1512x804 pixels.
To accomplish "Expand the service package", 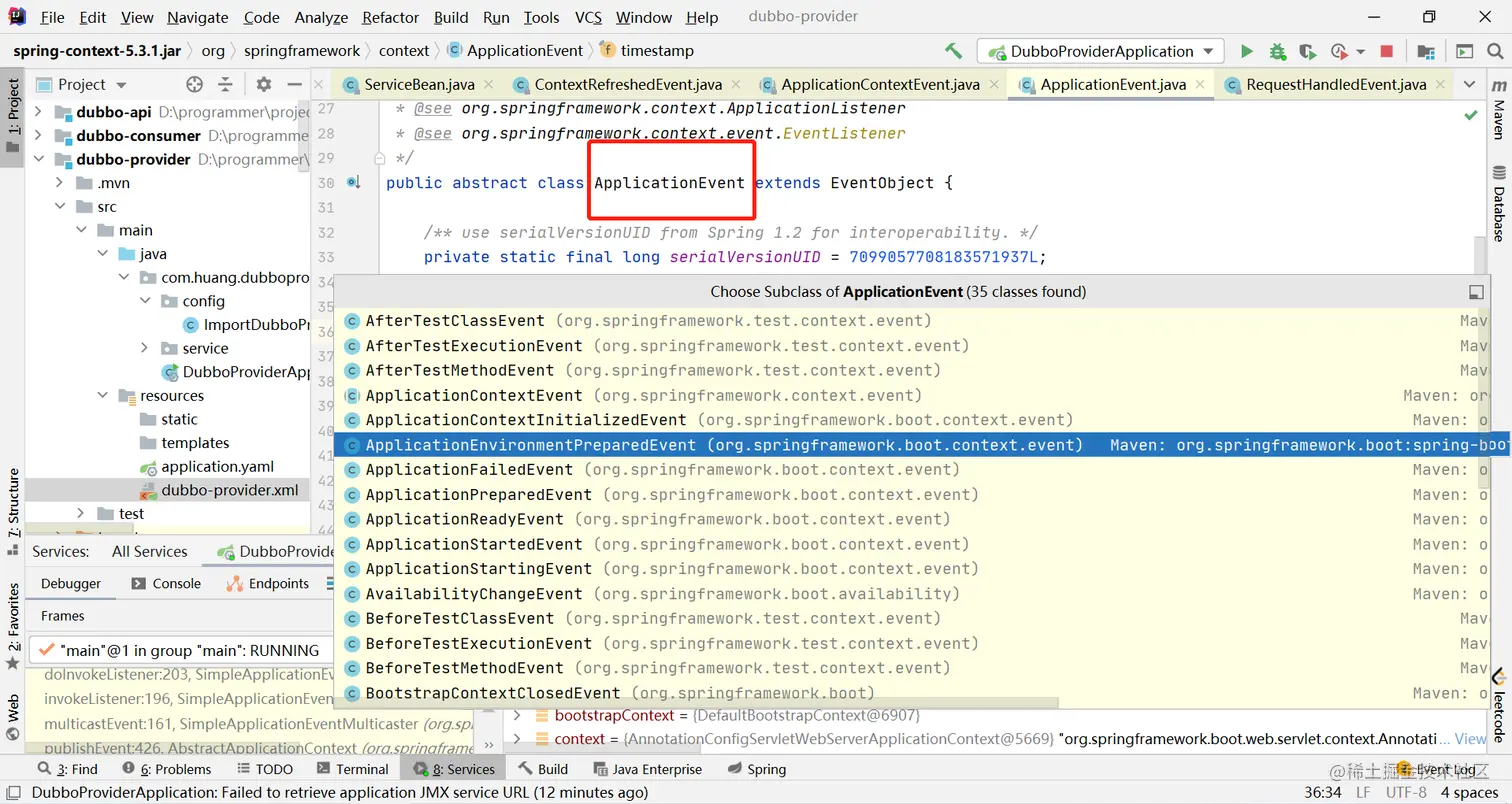I will (x=146, y=348).
